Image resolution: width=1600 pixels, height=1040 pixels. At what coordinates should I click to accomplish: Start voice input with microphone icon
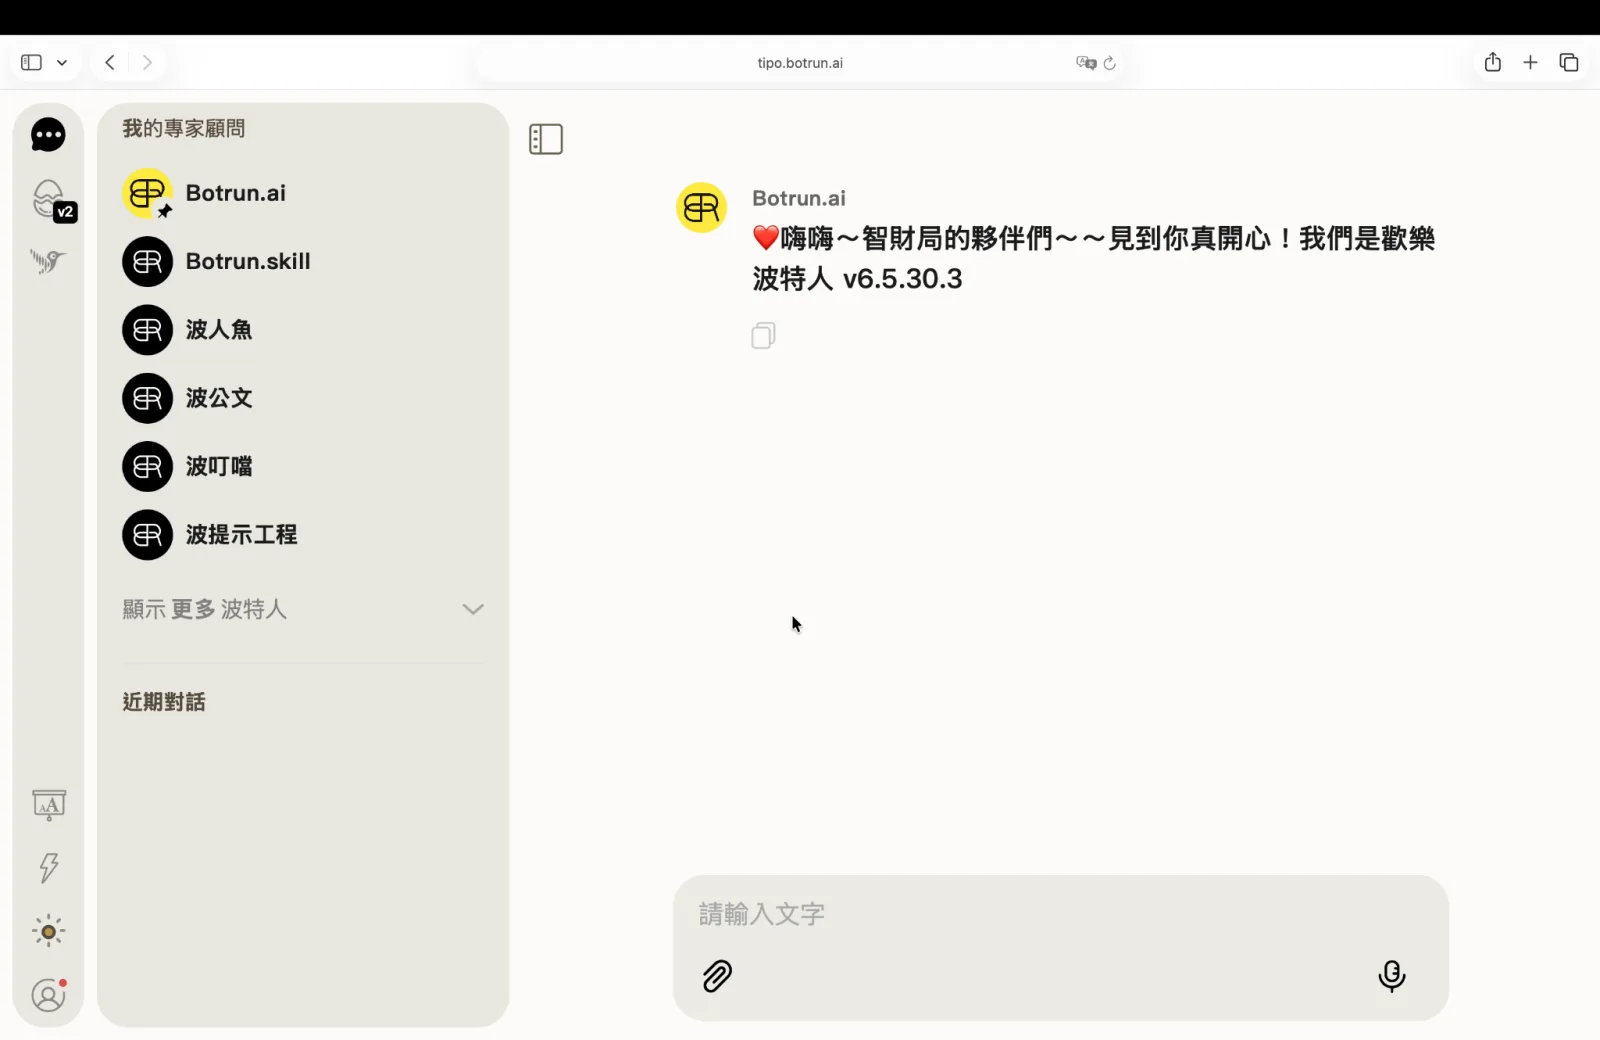pos(1392,976)
